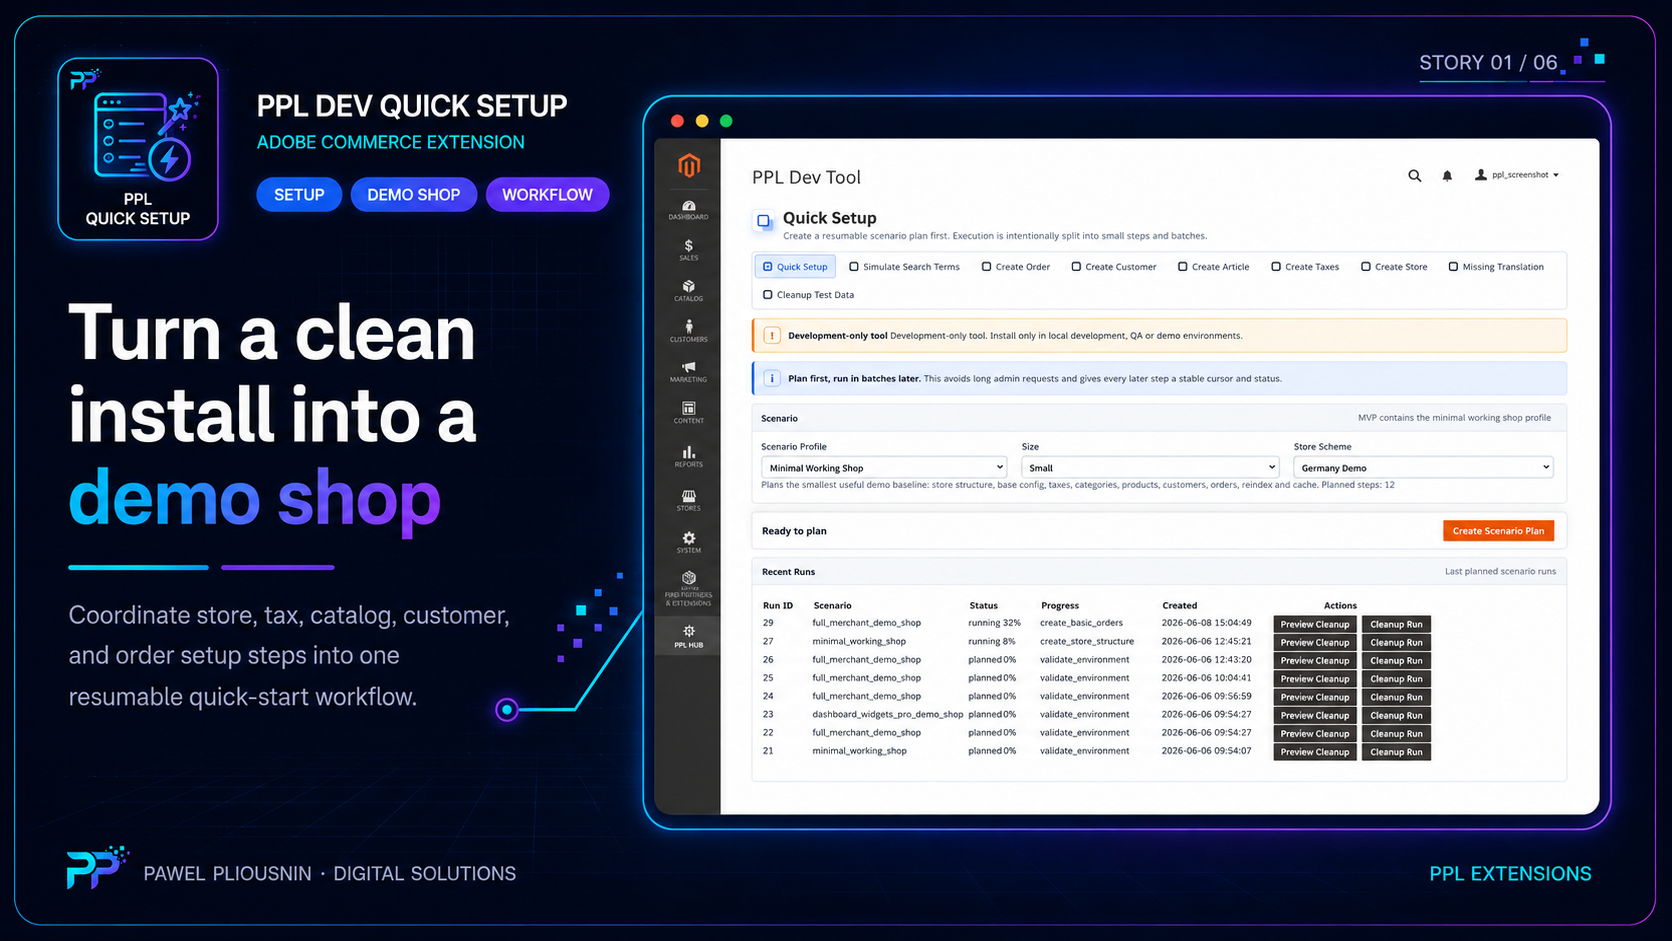Click the user avatar icon
1672x941 pixels.
coord(1481,175)
